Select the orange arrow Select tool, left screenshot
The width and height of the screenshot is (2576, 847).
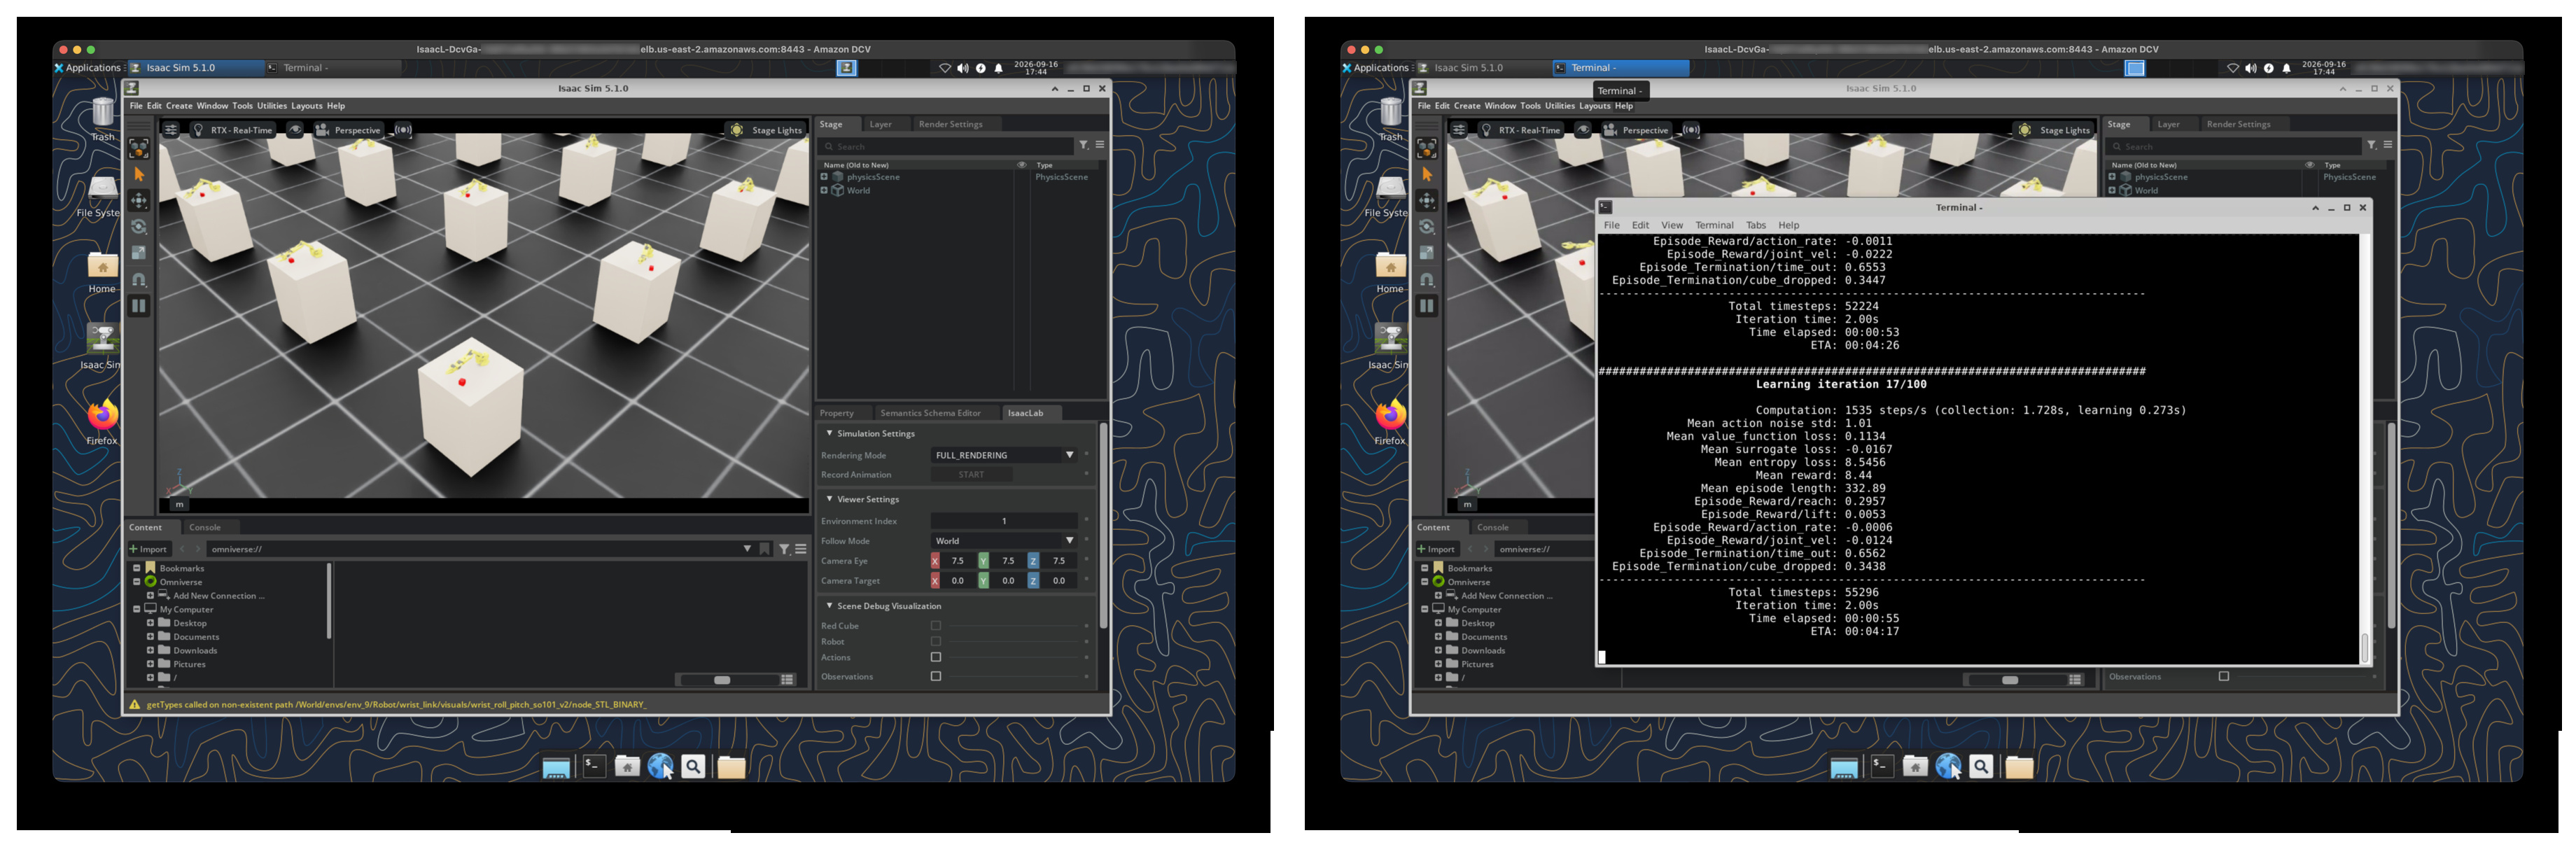point(139,175)
